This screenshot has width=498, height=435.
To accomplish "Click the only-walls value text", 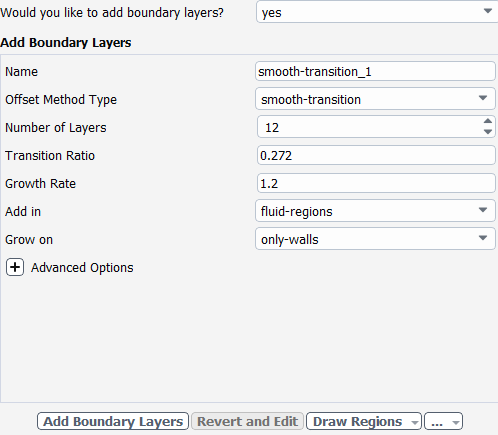I will pyautogui.click(x=290, y=240).
